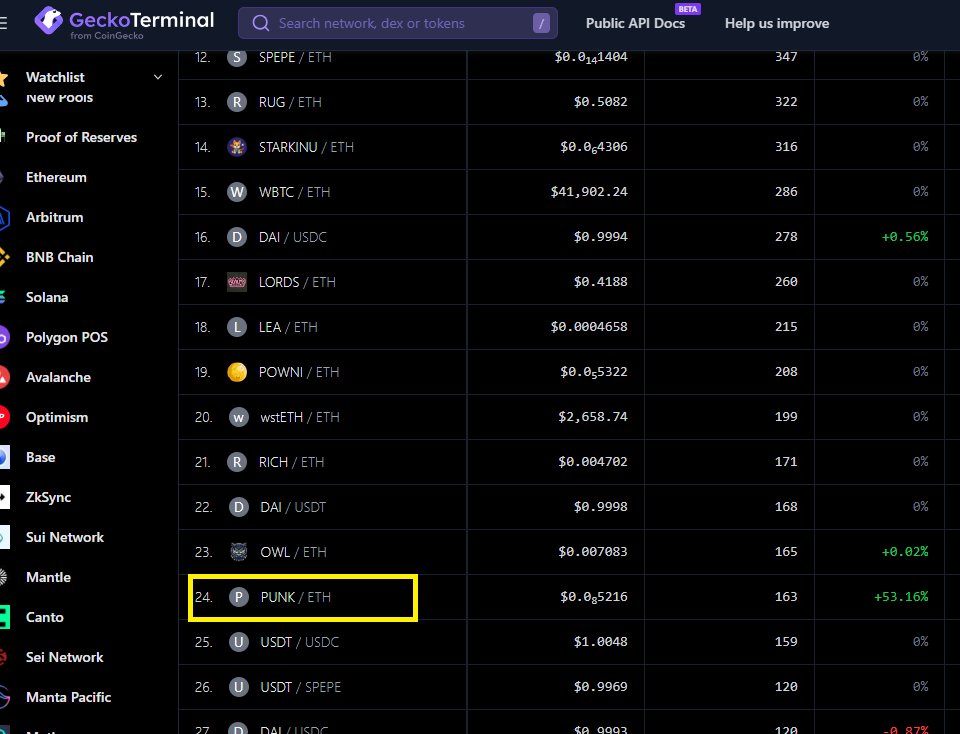This screenshot has height=734, width=960.
Task: Open the DAI / USDC pool row 16
Action: [293, 237]
